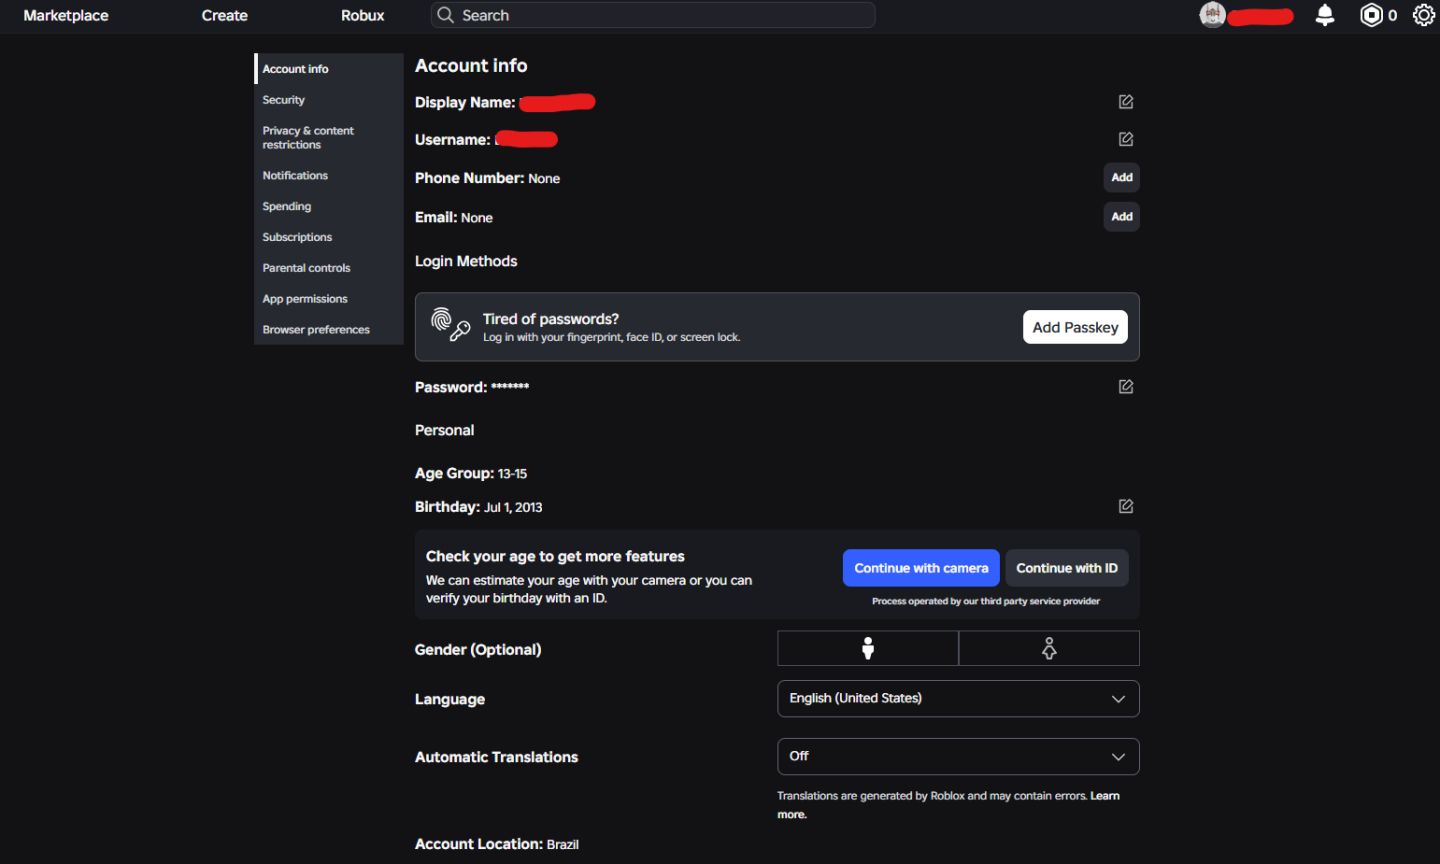This screenshot has width=1440, height=864.
Task: Click Continue with camera
Action: (921, 568)
